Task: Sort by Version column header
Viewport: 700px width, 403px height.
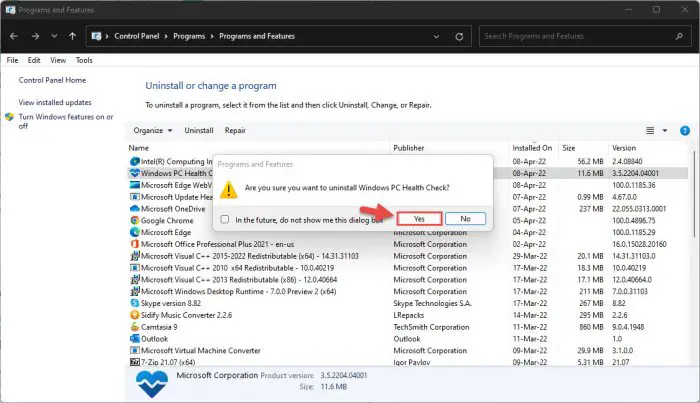Action: 624,148
